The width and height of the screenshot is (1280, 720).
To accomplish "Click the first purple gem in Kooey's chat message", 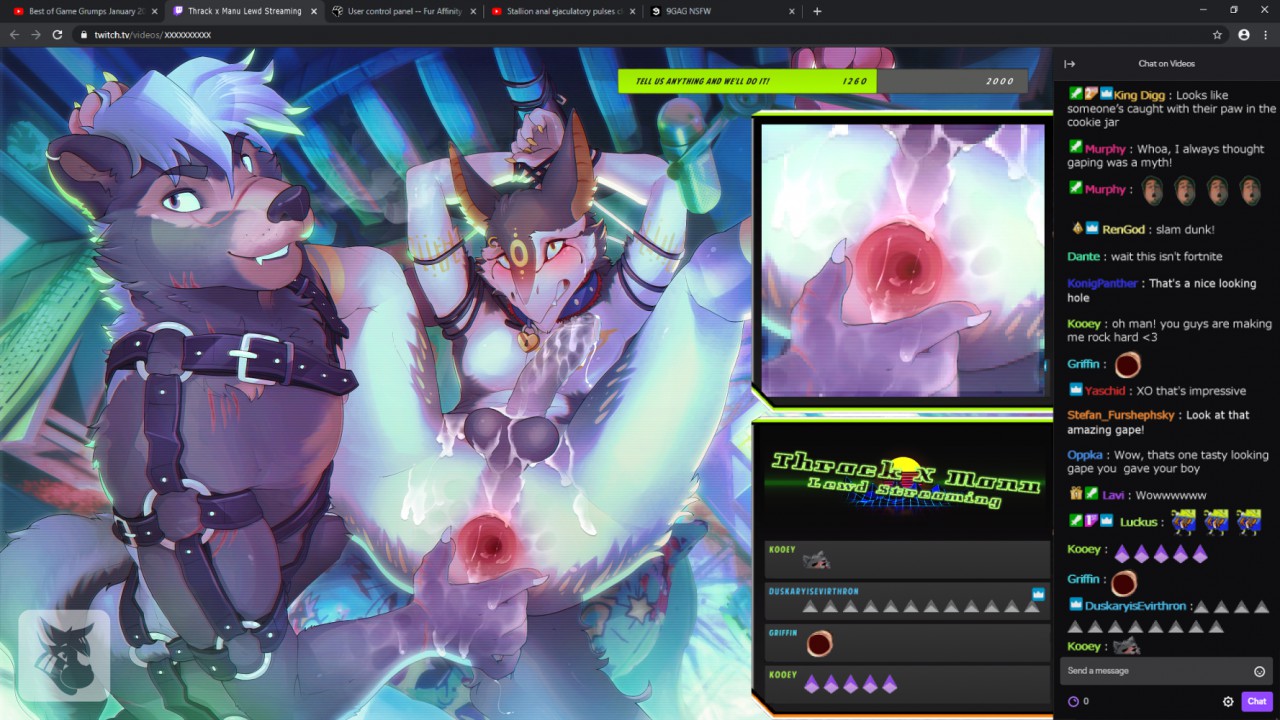I will pos(1121,553).
